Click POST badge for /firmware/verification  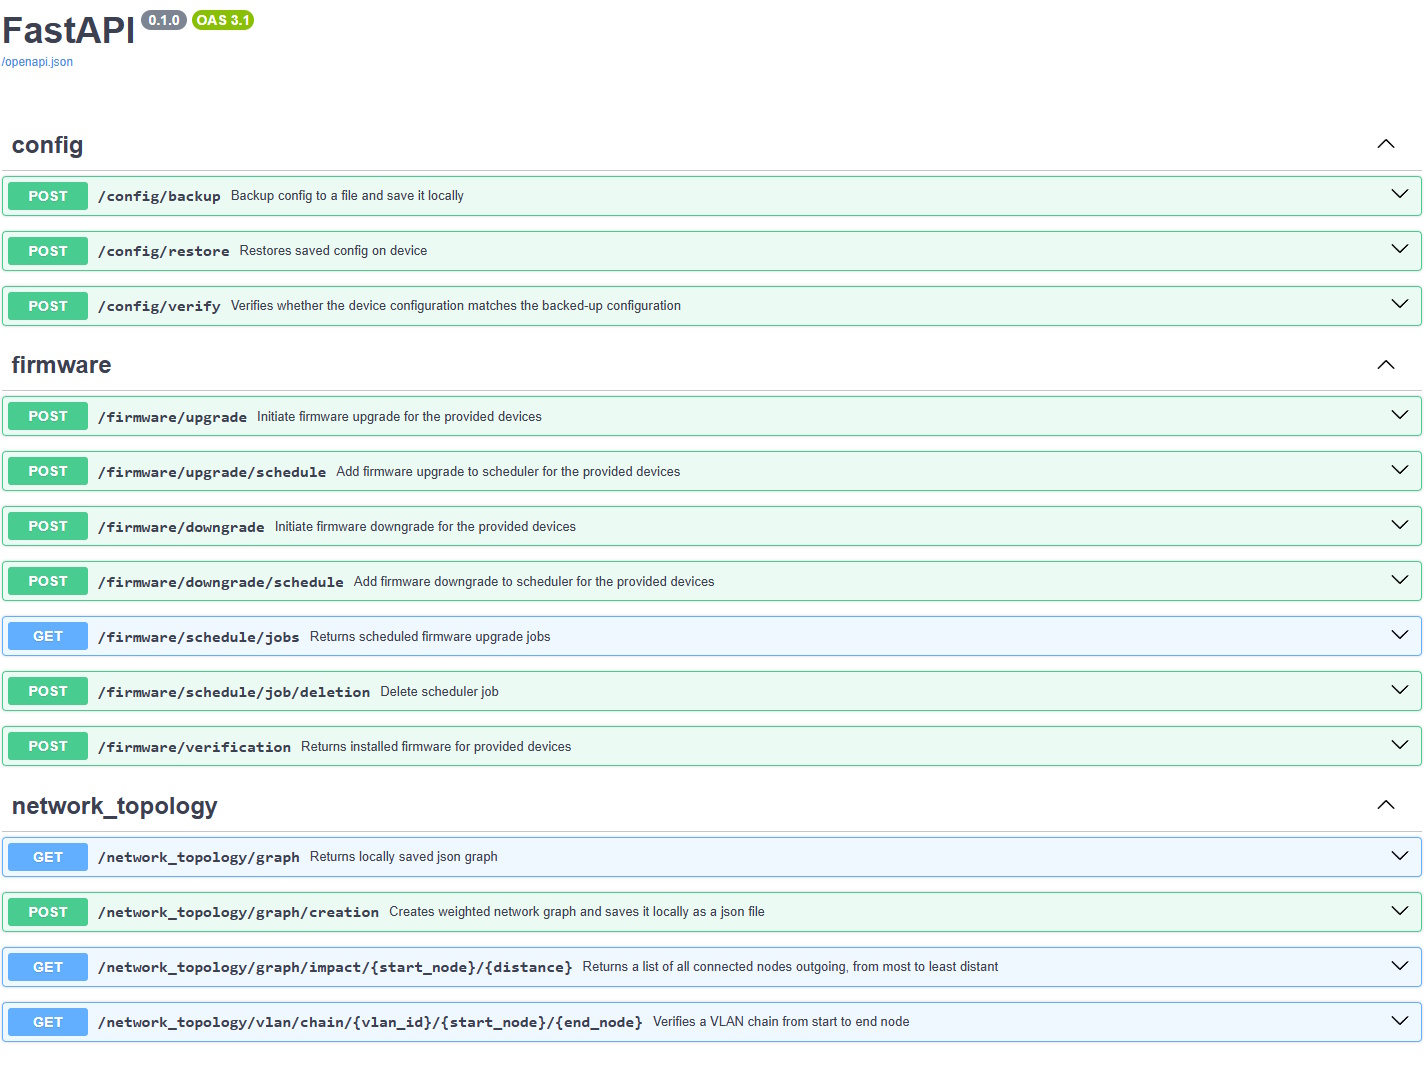pos(48,746)
